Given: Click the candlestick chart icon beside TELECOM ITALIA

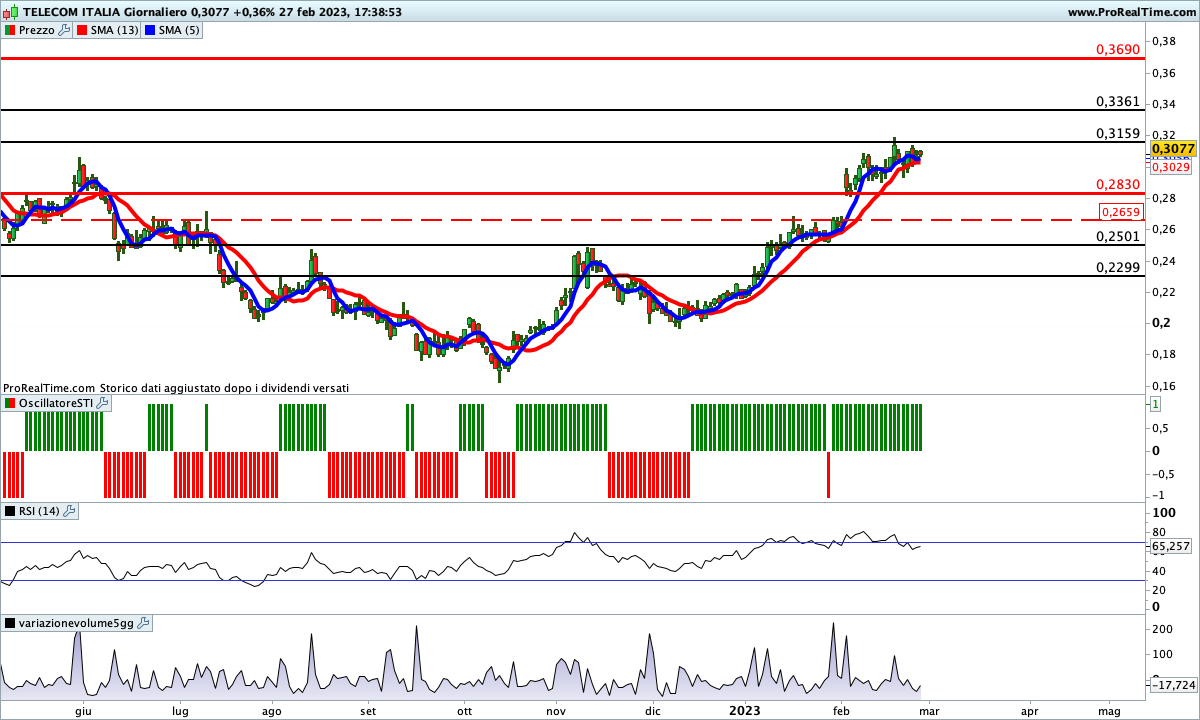Looking at the screenshot, I should click(10, 12).
